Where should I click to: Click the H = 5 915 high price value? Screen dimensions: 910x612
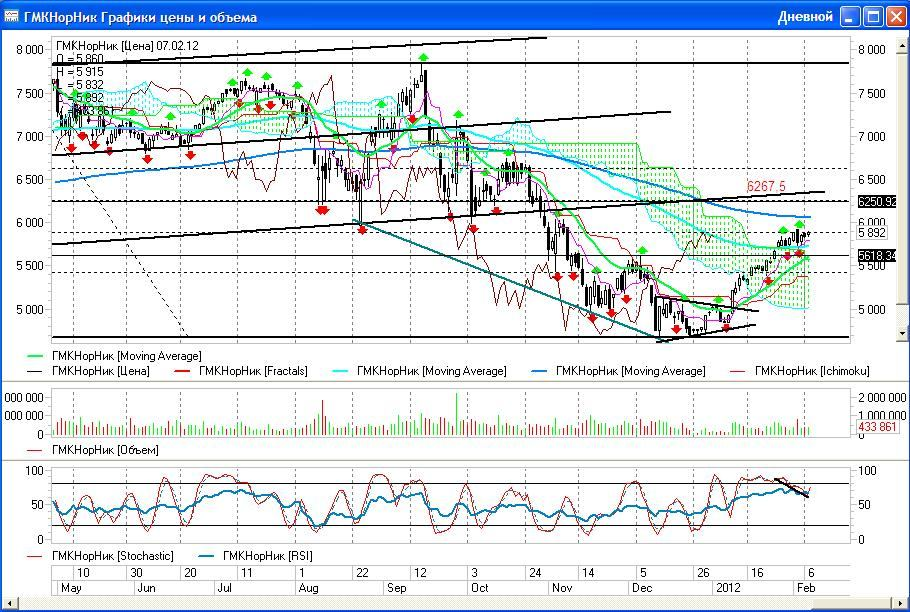(80, 71)
